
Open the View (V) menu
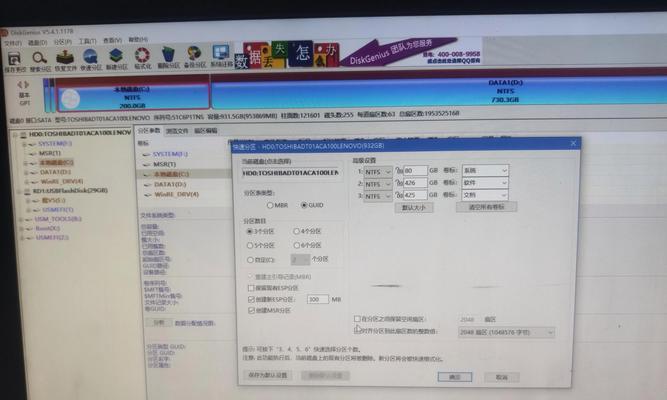(x=112, y=40)
